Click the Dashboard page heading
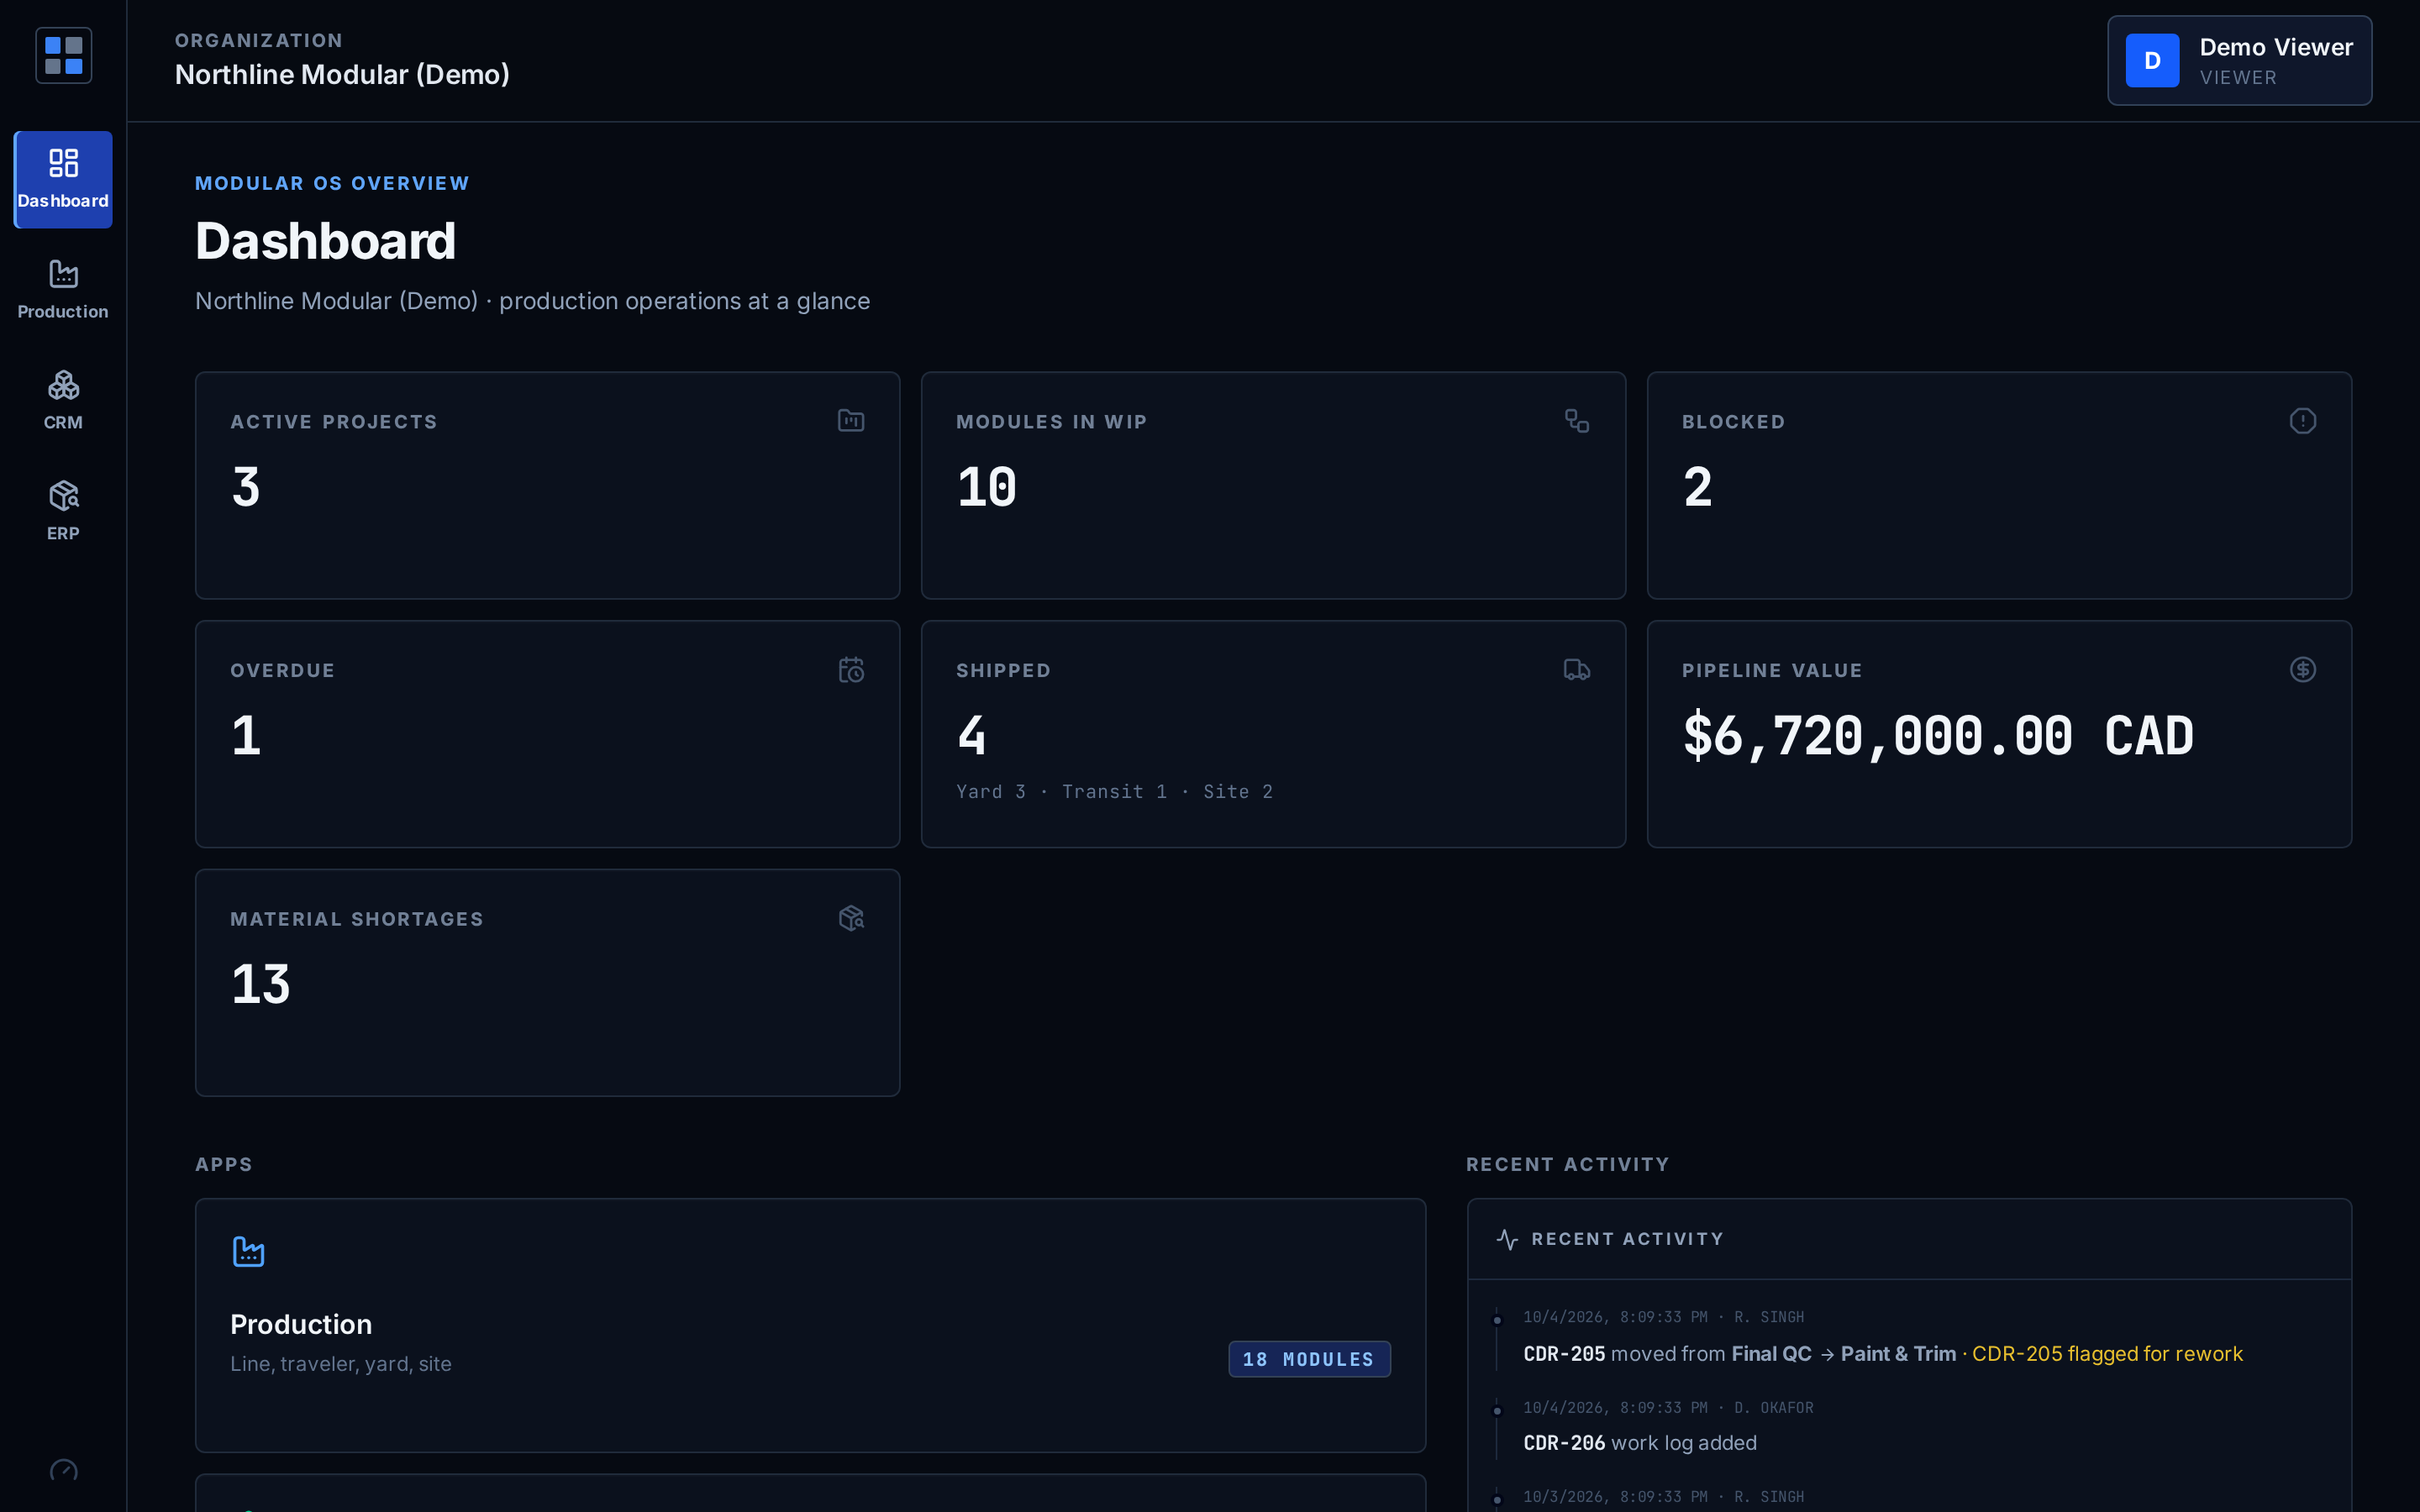Image resolution: width=2420 pixels, height=1512 pixels. [325, 241]
